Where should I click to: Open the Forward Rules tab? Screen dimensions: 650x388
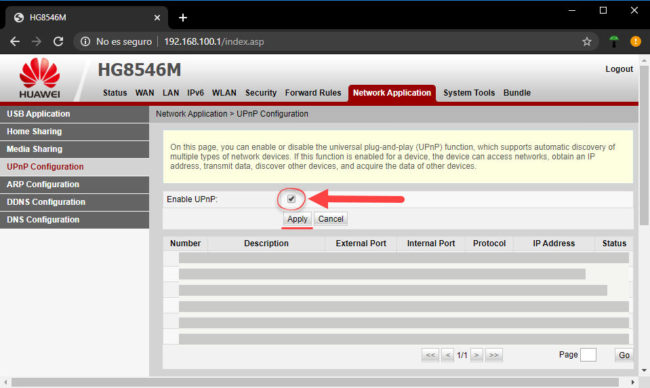point(313,93)
